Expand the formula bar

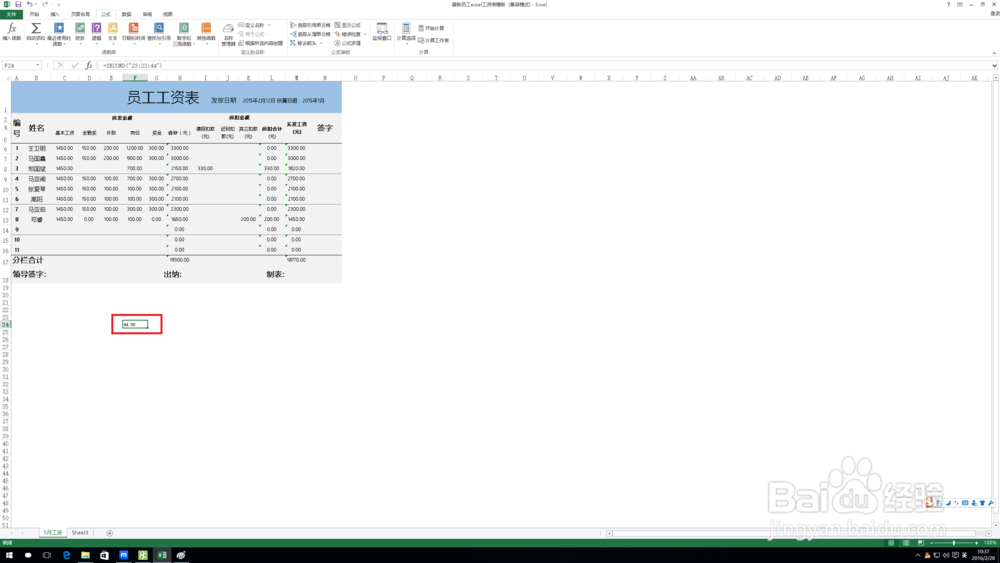click(x=995, y=65)
